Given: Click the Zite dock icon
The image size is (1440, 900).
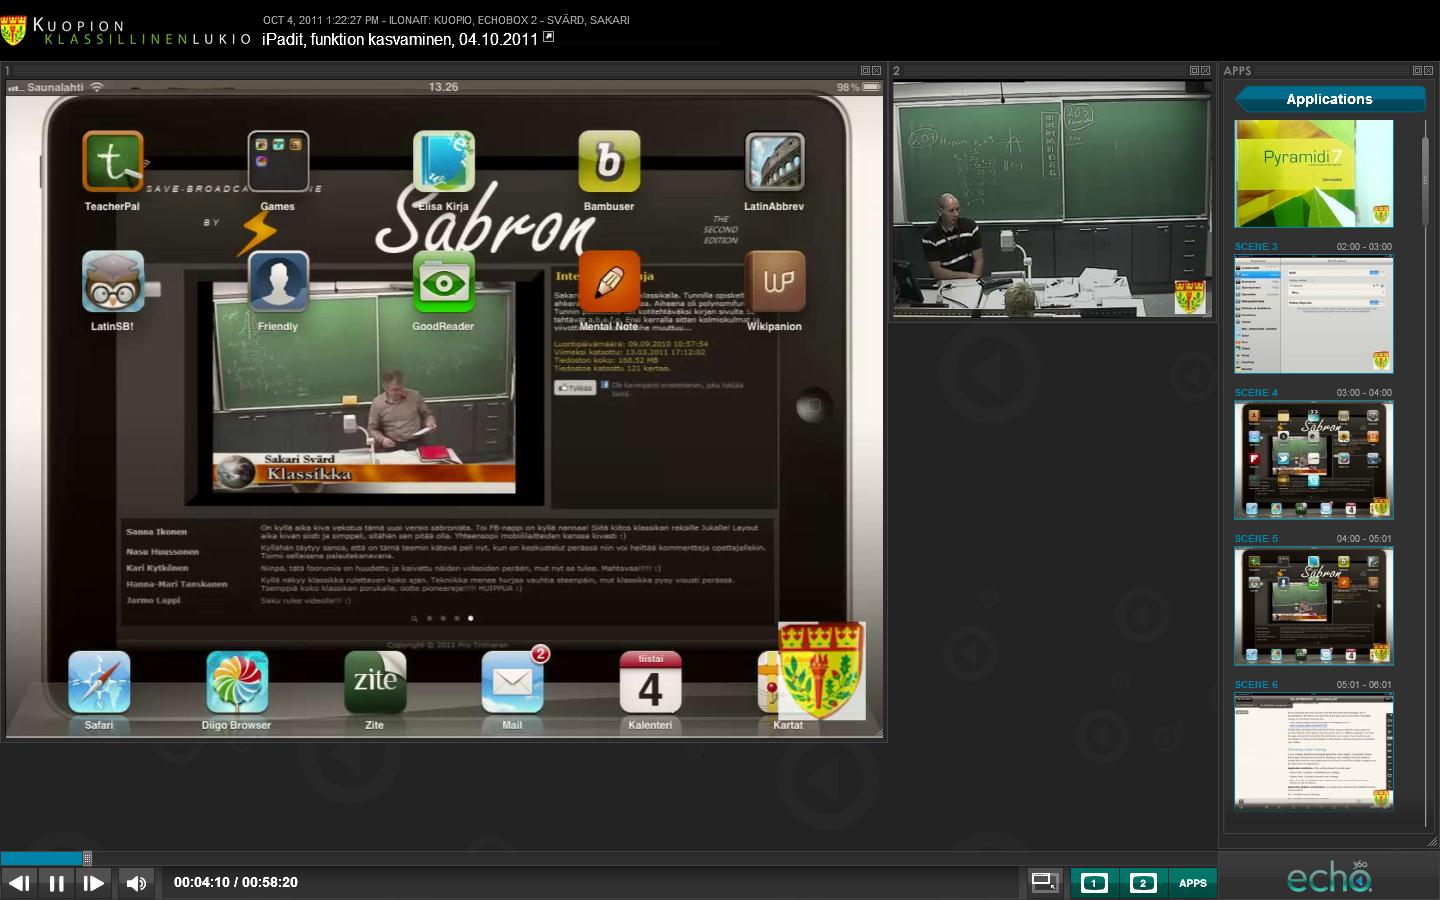Looking at the screenshot, I should tap(375, 682).
